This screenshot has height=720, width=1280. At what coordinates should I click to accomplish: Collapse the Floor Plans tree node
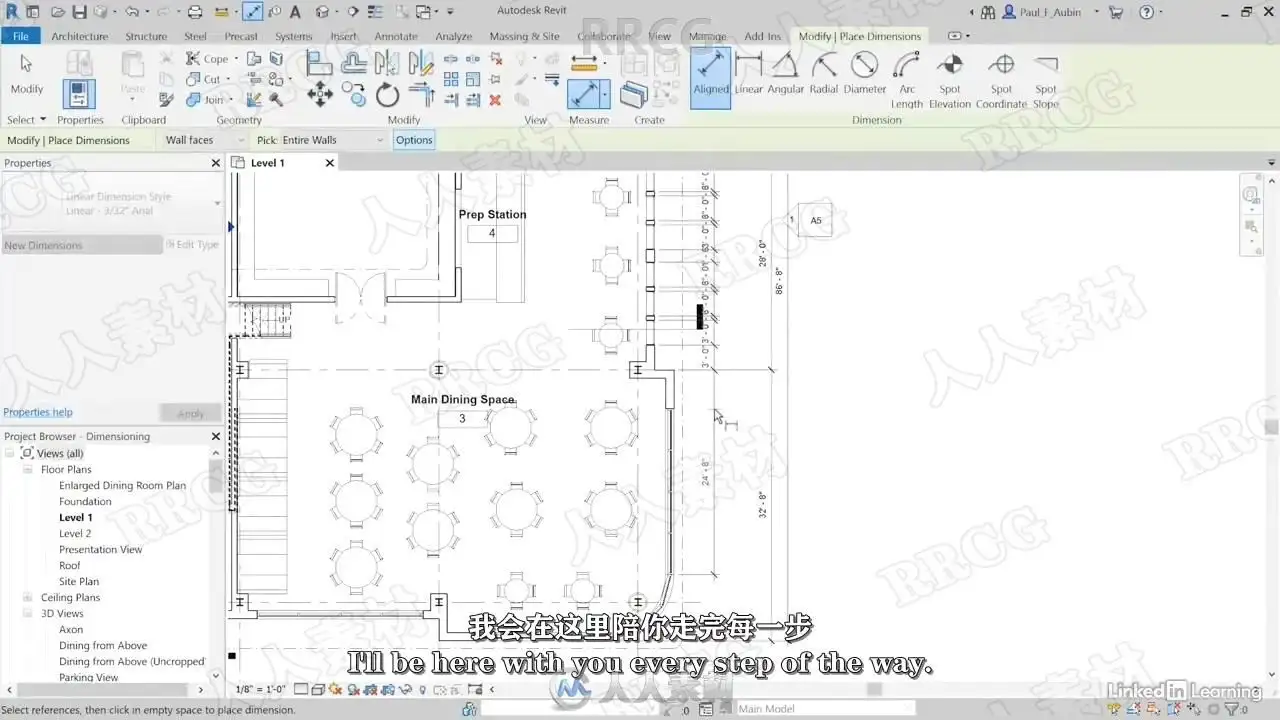28,469
